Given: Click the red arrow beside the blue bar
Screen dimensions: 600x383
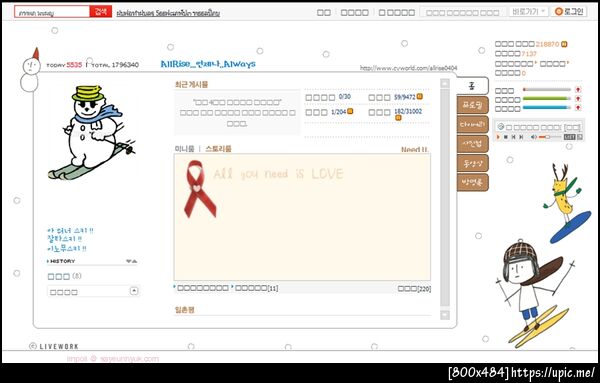Looking at the screenshot, I should 578,108.
